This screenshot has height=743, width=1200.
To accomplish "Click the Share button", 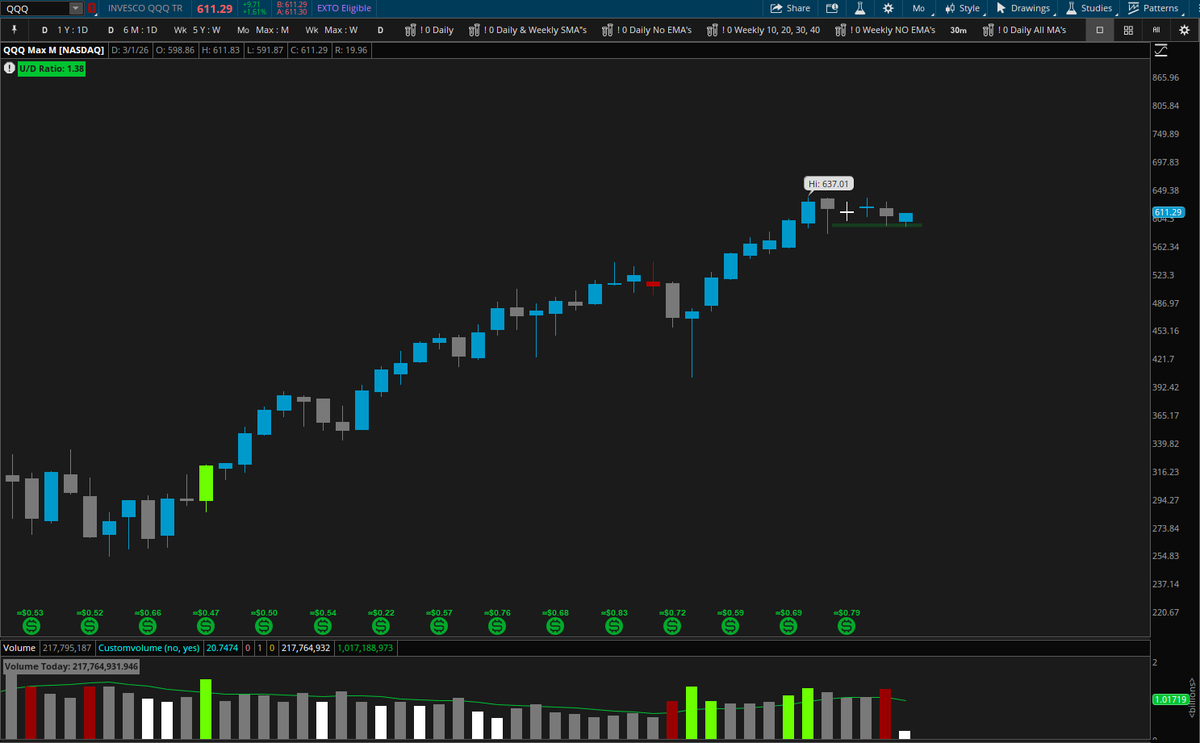I will point(790,8).
